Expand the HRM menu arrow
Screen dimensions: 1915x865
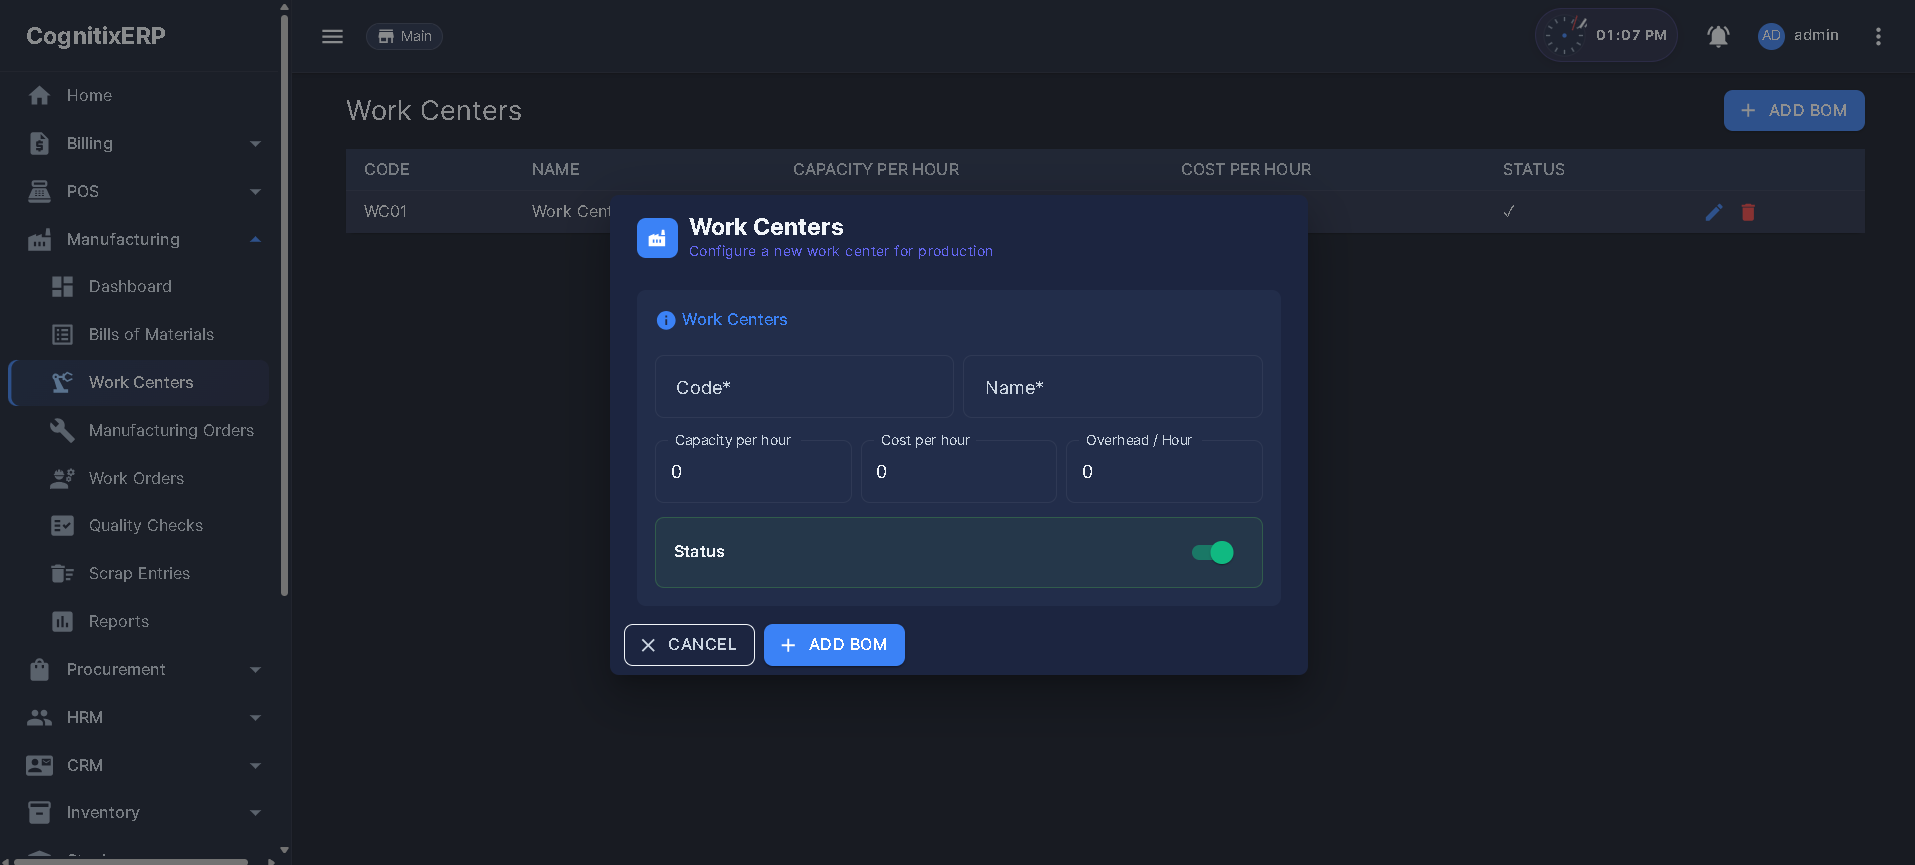point(255,717)
